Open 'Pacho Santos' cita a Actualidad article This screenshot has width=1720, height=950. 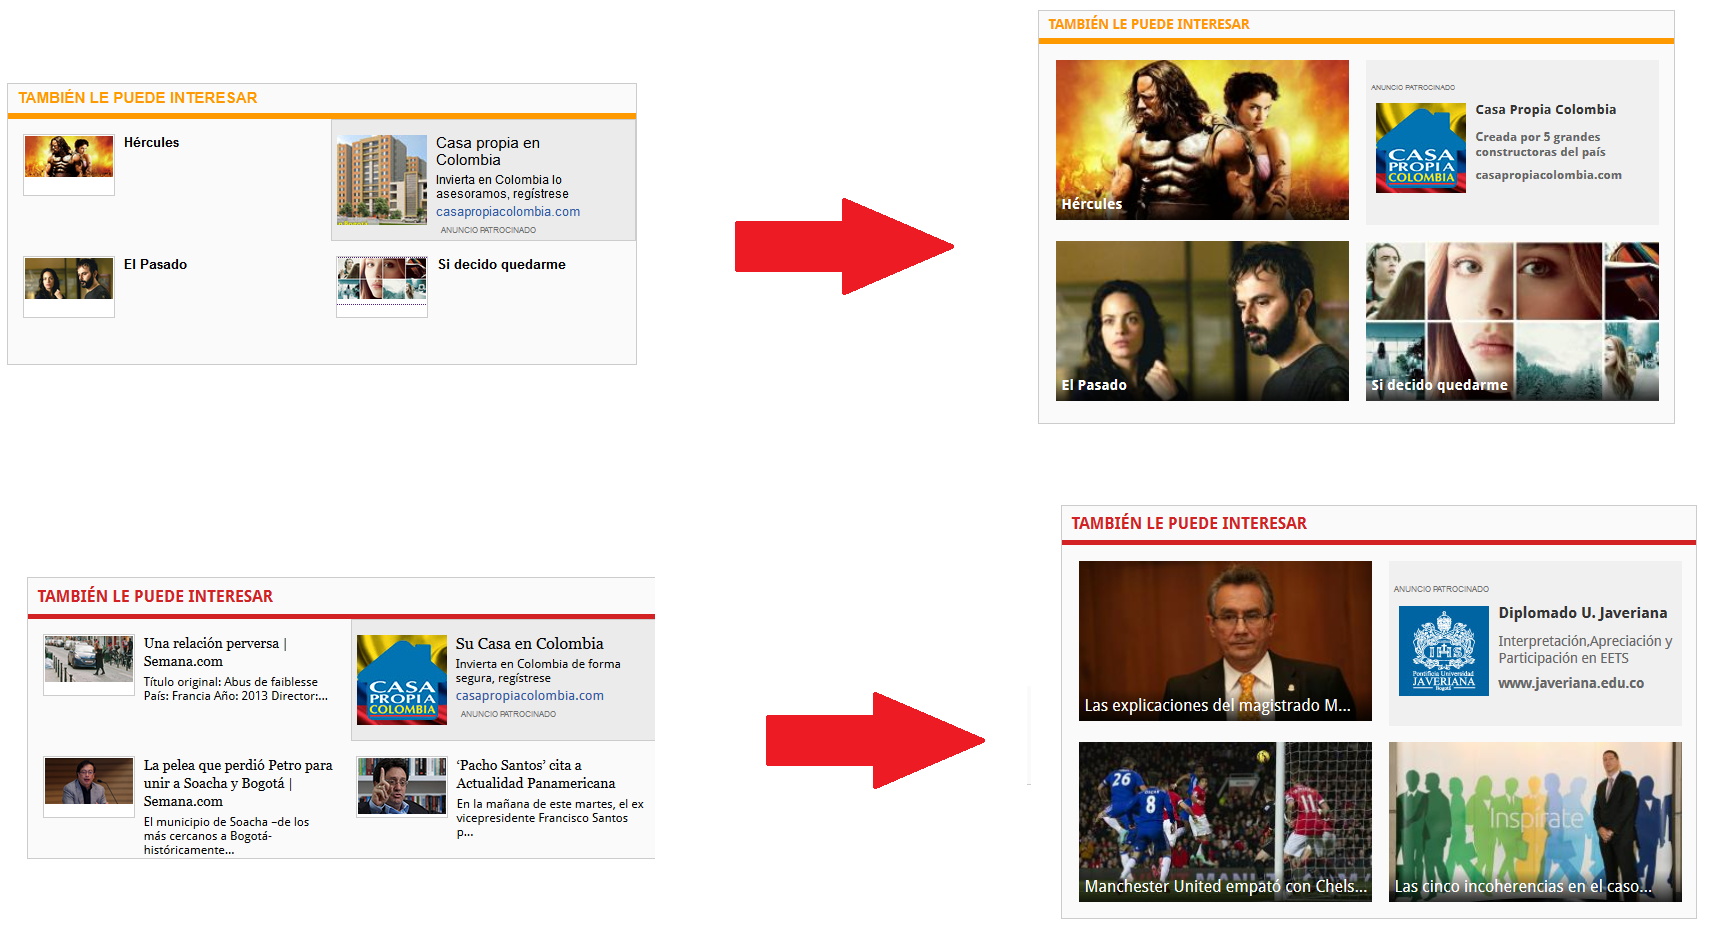[536, 774]
